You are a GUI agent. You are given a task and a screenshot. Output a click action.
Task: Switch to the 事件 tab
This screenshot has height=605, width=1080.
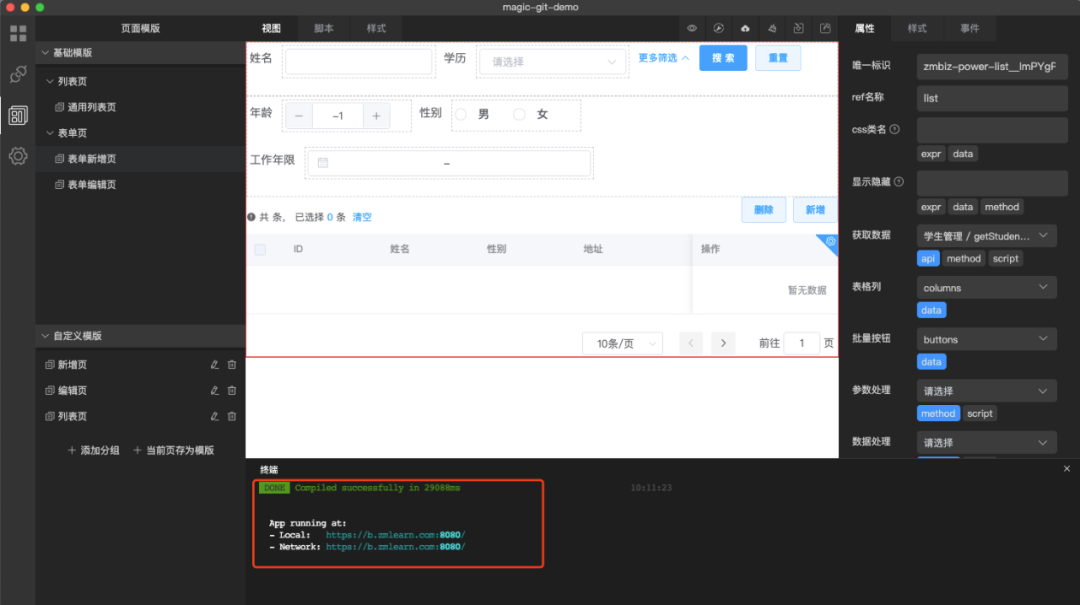970,28
